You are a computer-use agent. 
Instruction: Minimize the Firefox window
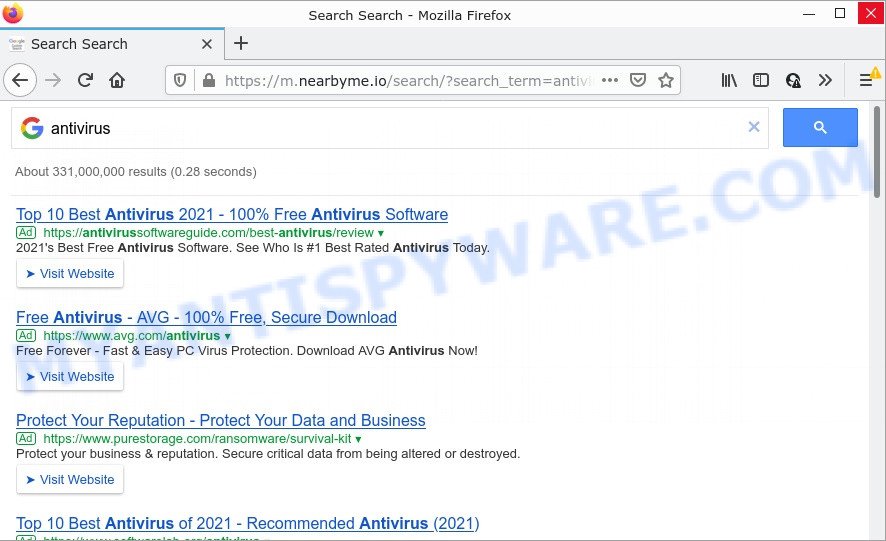click(809, 14)
